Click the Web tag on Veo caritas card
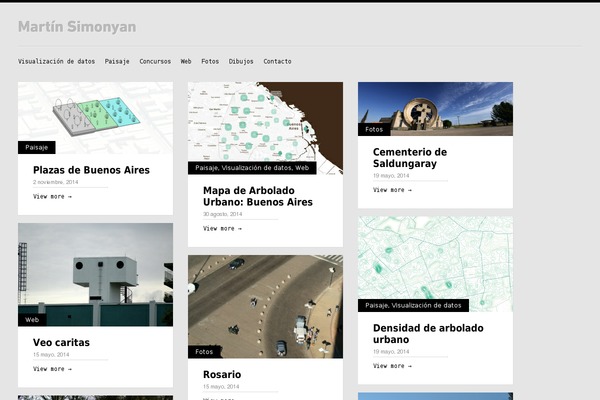 click(32, 320)
